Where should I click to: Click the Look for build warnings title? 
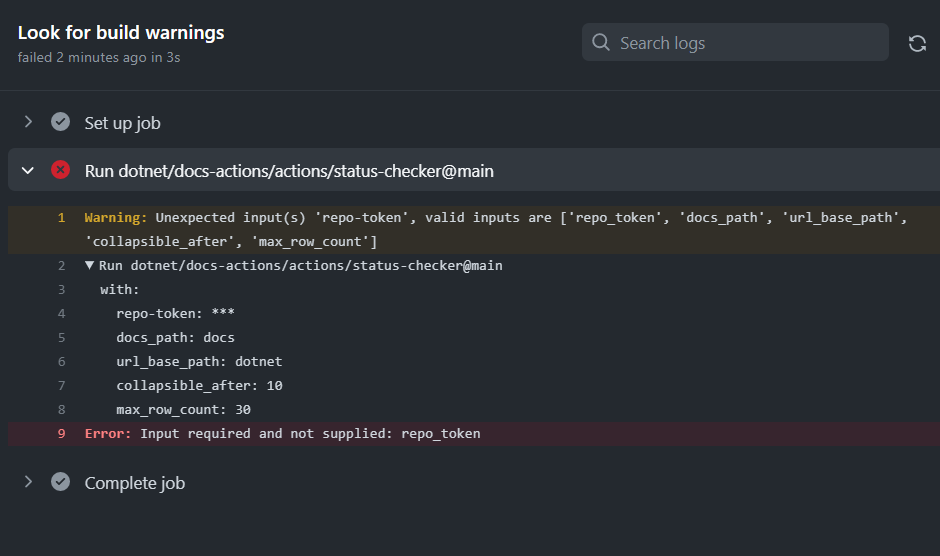[x=121, y=32]
